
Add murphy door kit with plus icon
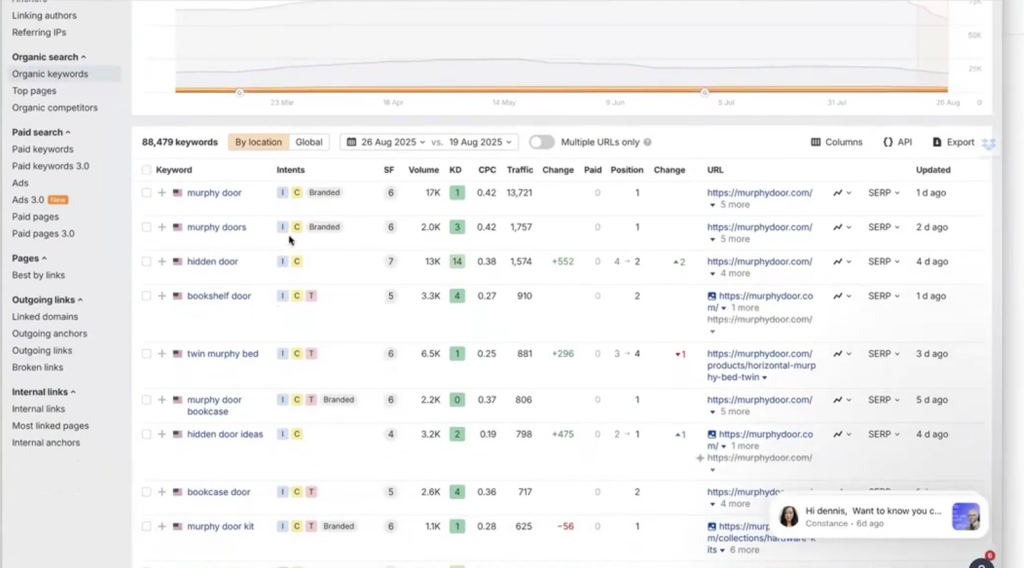click(162, 526)
